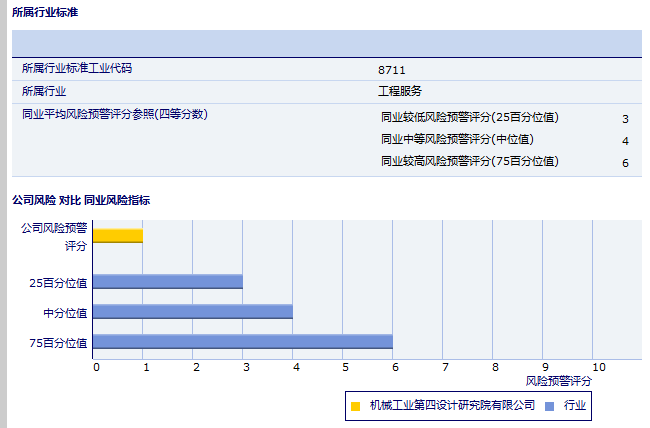Select the 所属行业标准 section heading

click(x=45, y=12)
